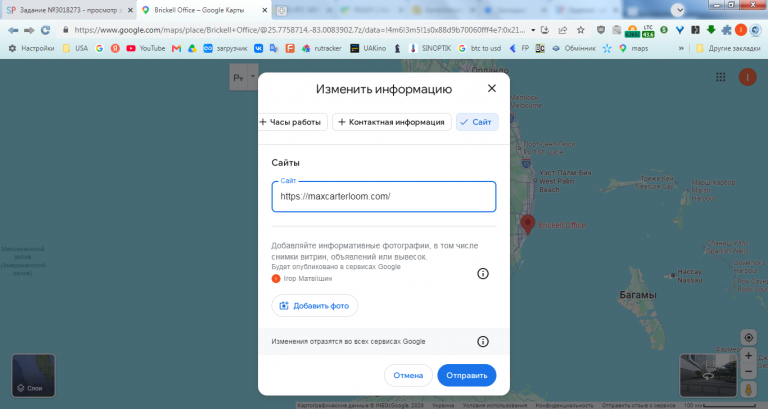
Task: Click the Слои layers thumbnail
Action: pyautogui.click(x=33, y=375)
